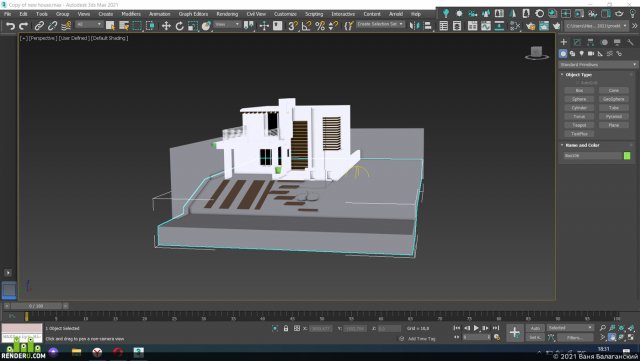The height and width of the screenshot is (361, 640).
Task: Click the Render Production teapot icon
Action: pyautogui.click(x=556, y=26)
